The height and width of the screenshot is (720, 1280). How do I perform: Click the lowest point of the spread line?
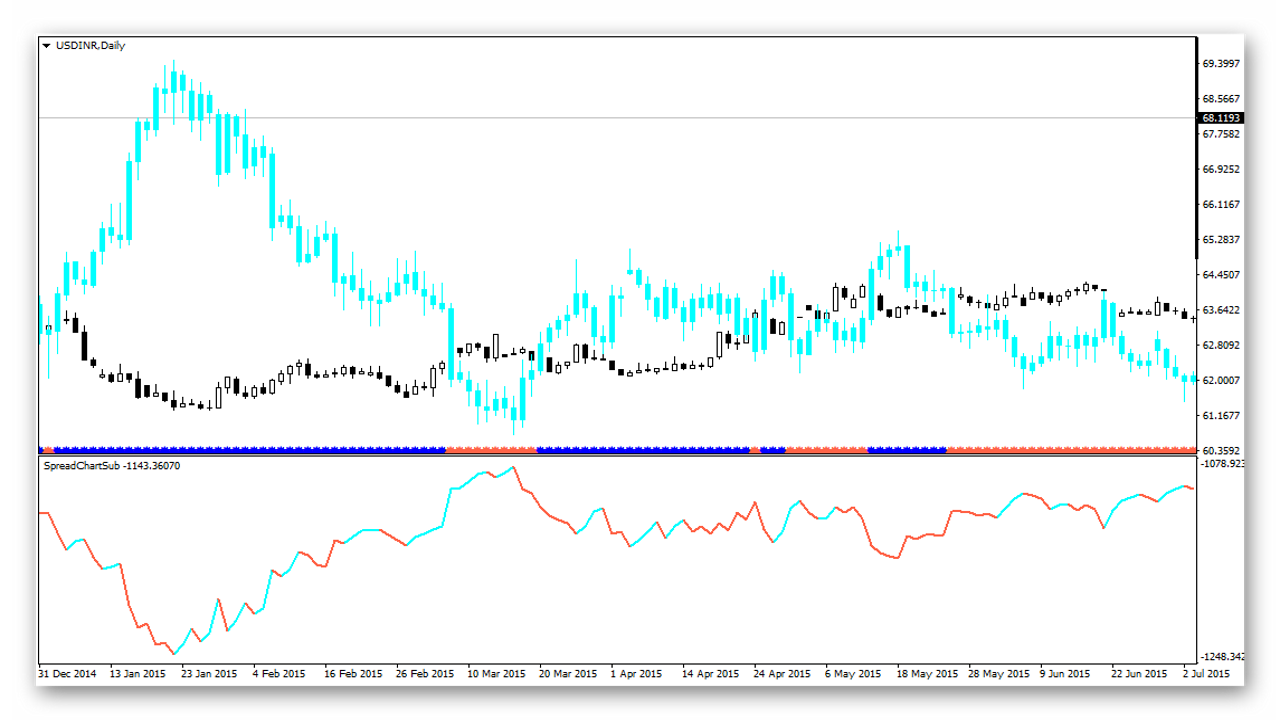pos(173,654)
